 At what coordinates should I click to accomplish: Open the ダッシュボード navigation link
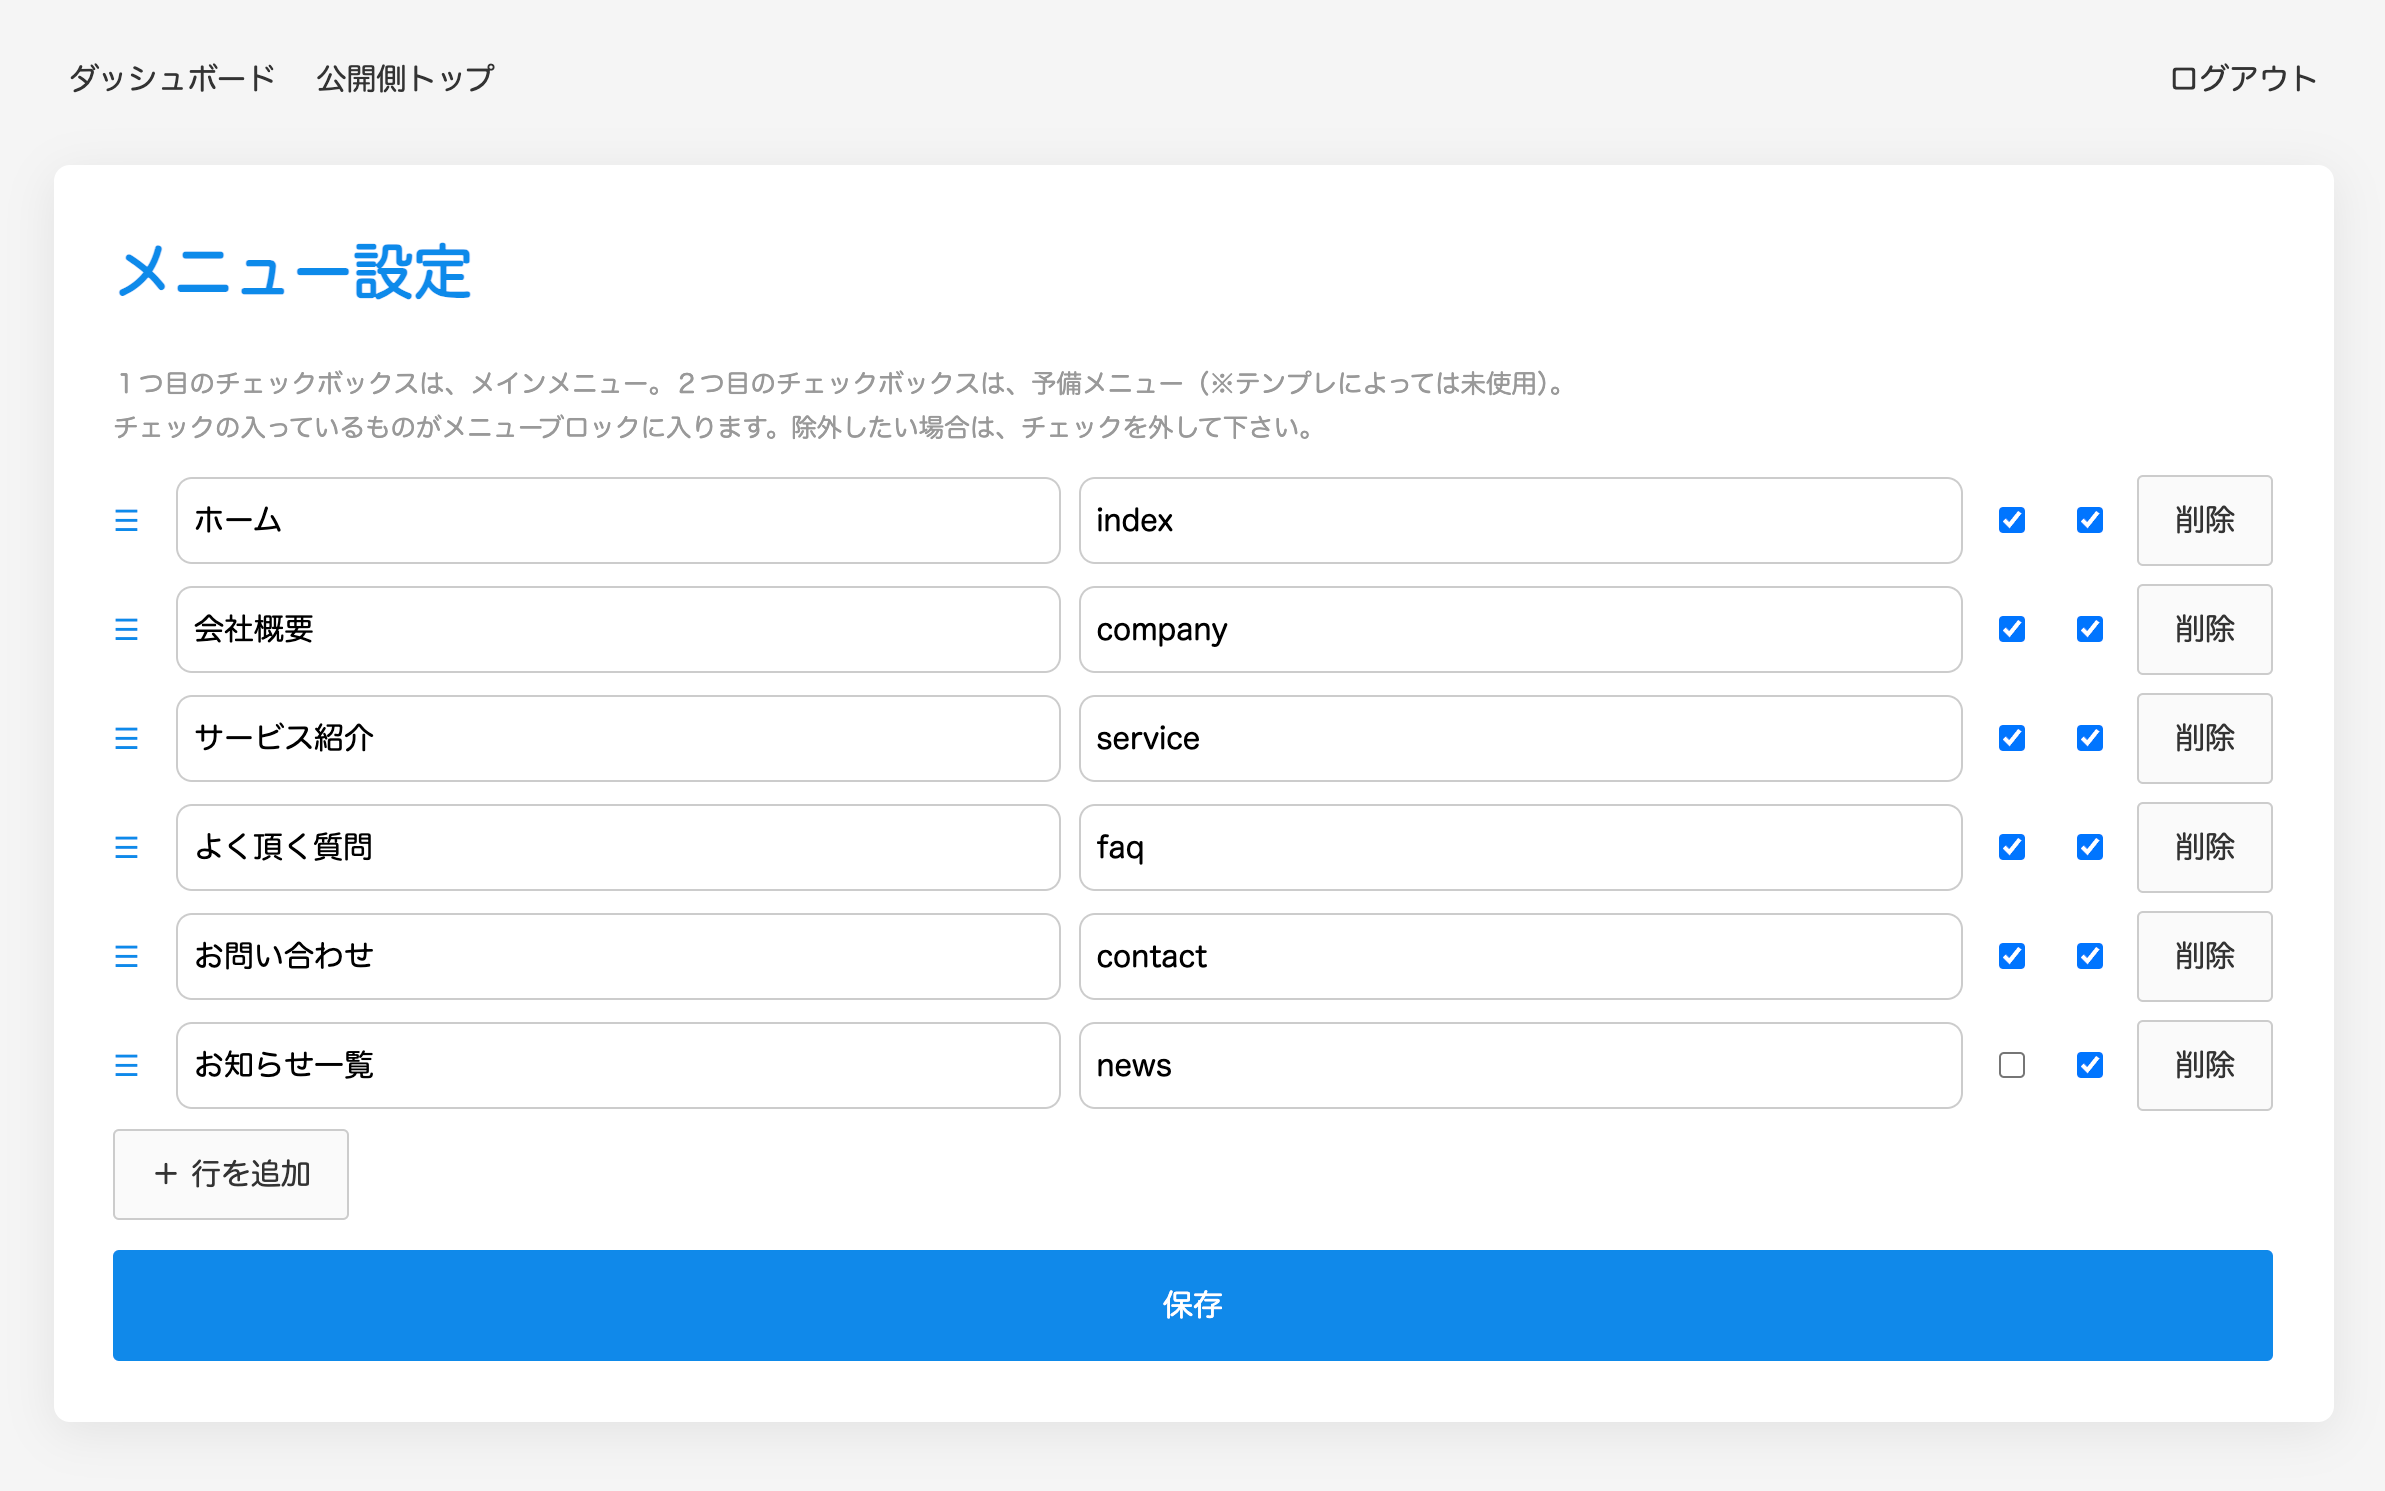(172, 78)
